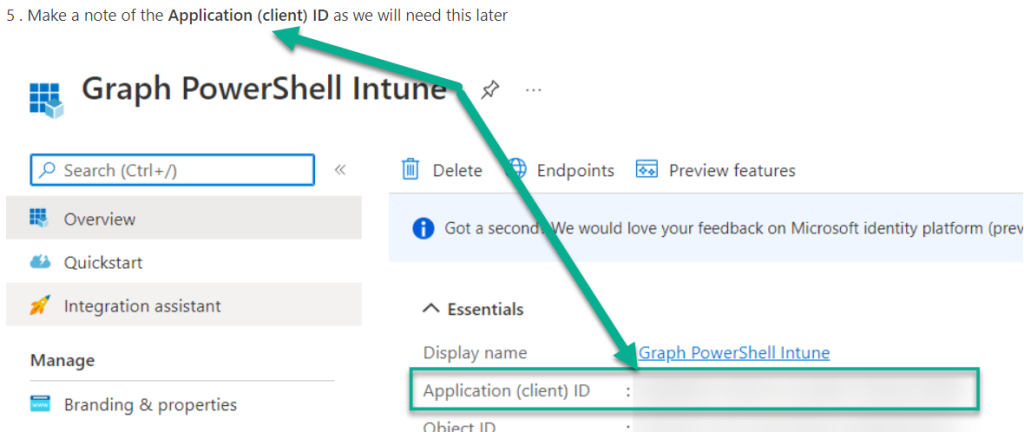This screenshot has height=432, width=1024.
Task: Collapse the Essentials section
Action: click(473, 309)
